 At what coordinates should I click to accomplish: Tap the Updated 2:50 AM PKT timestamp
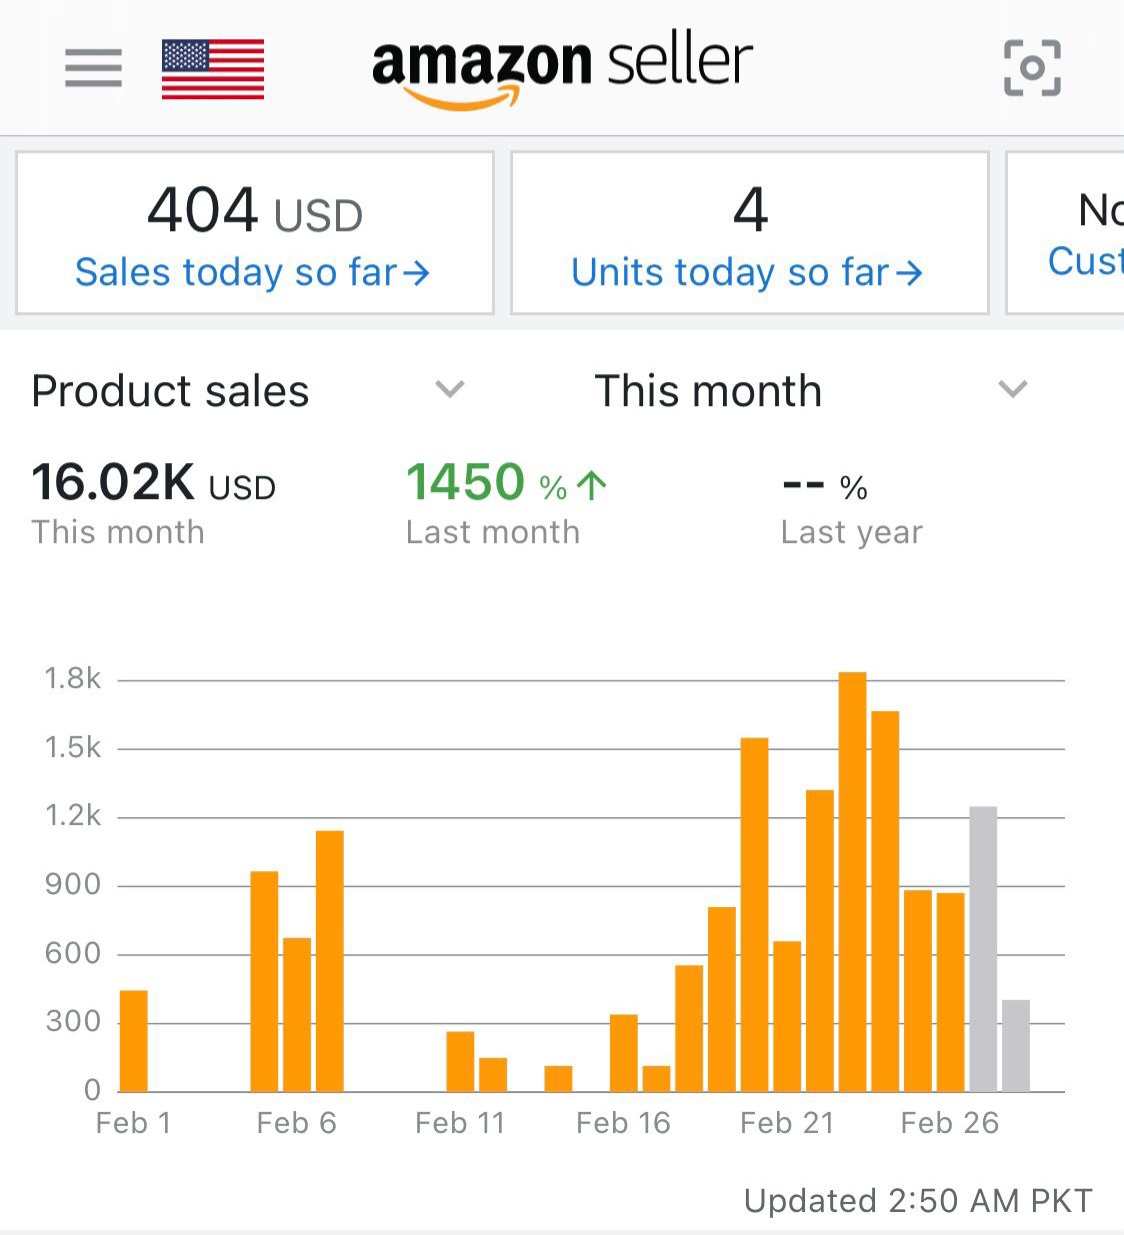coord(918,1200)
